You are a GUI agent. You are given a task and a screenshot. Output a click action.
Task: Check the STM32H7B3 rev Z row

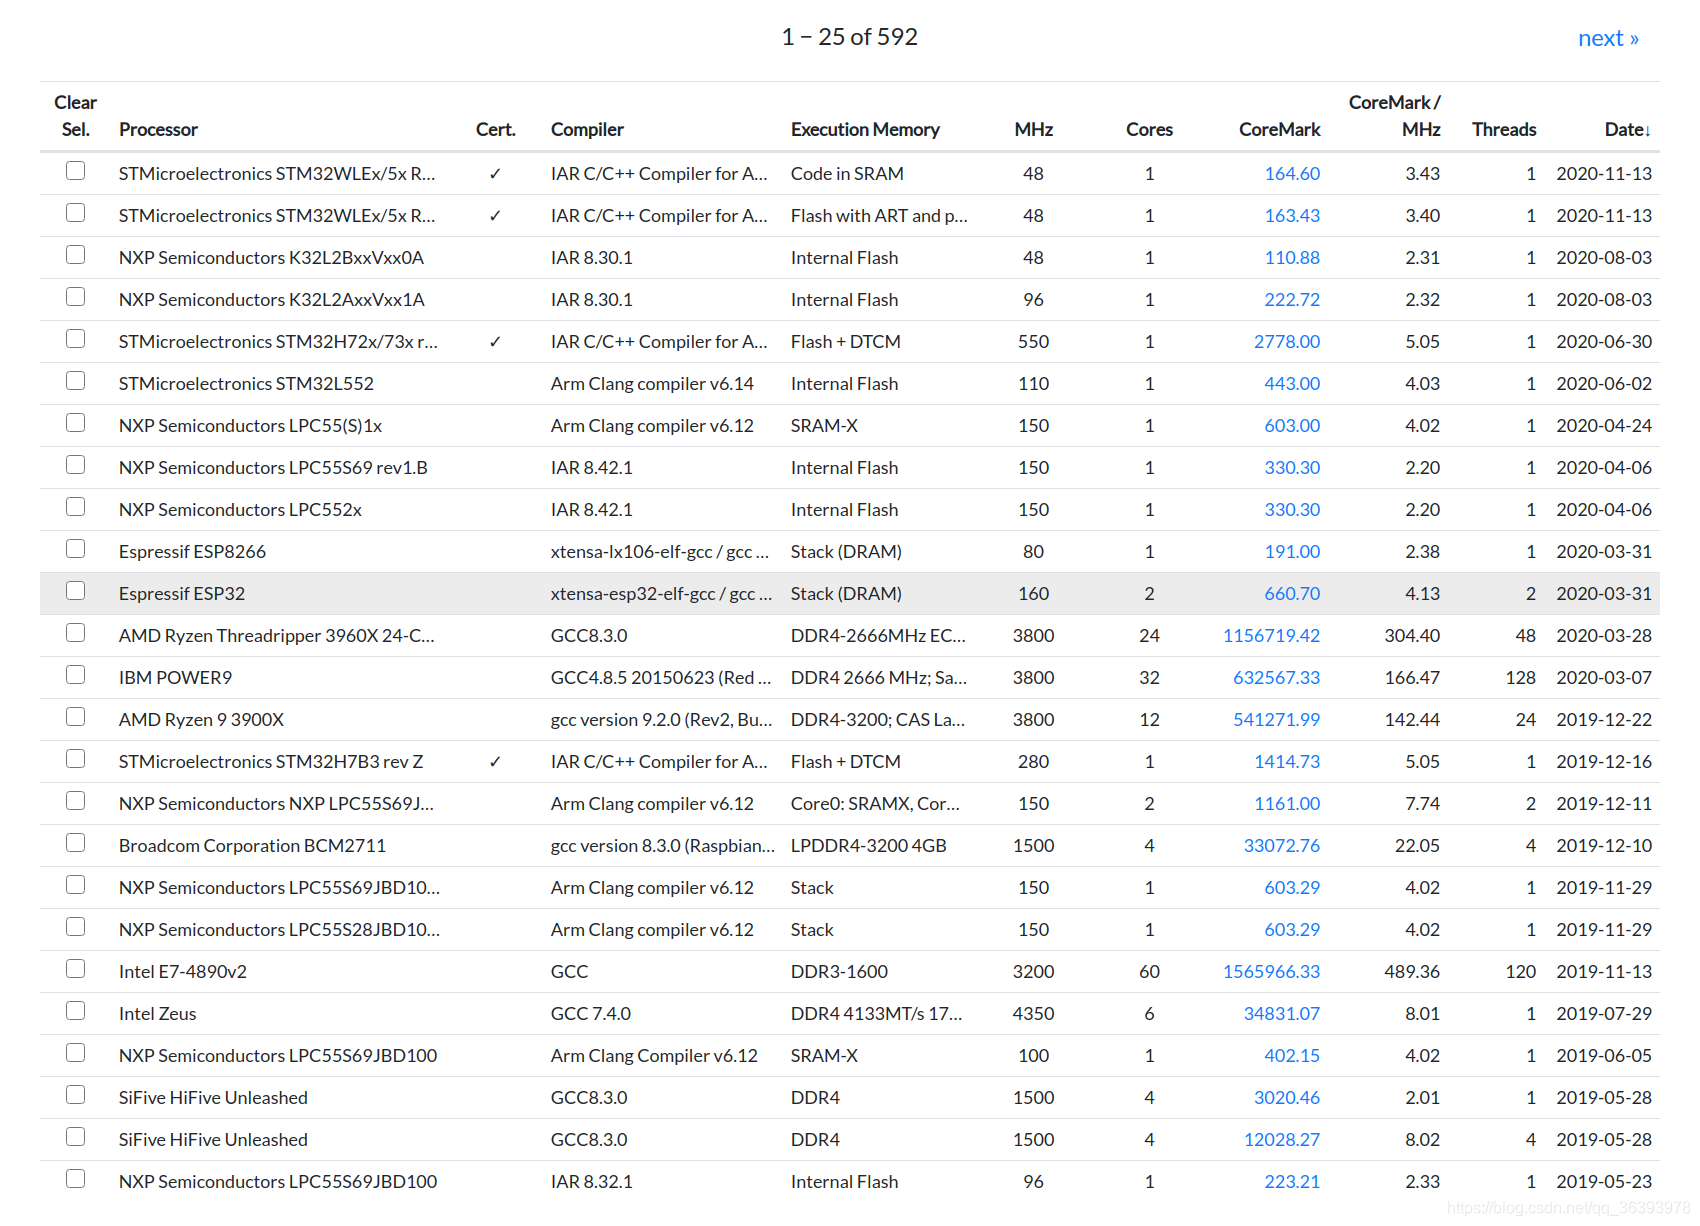(75, 759)
